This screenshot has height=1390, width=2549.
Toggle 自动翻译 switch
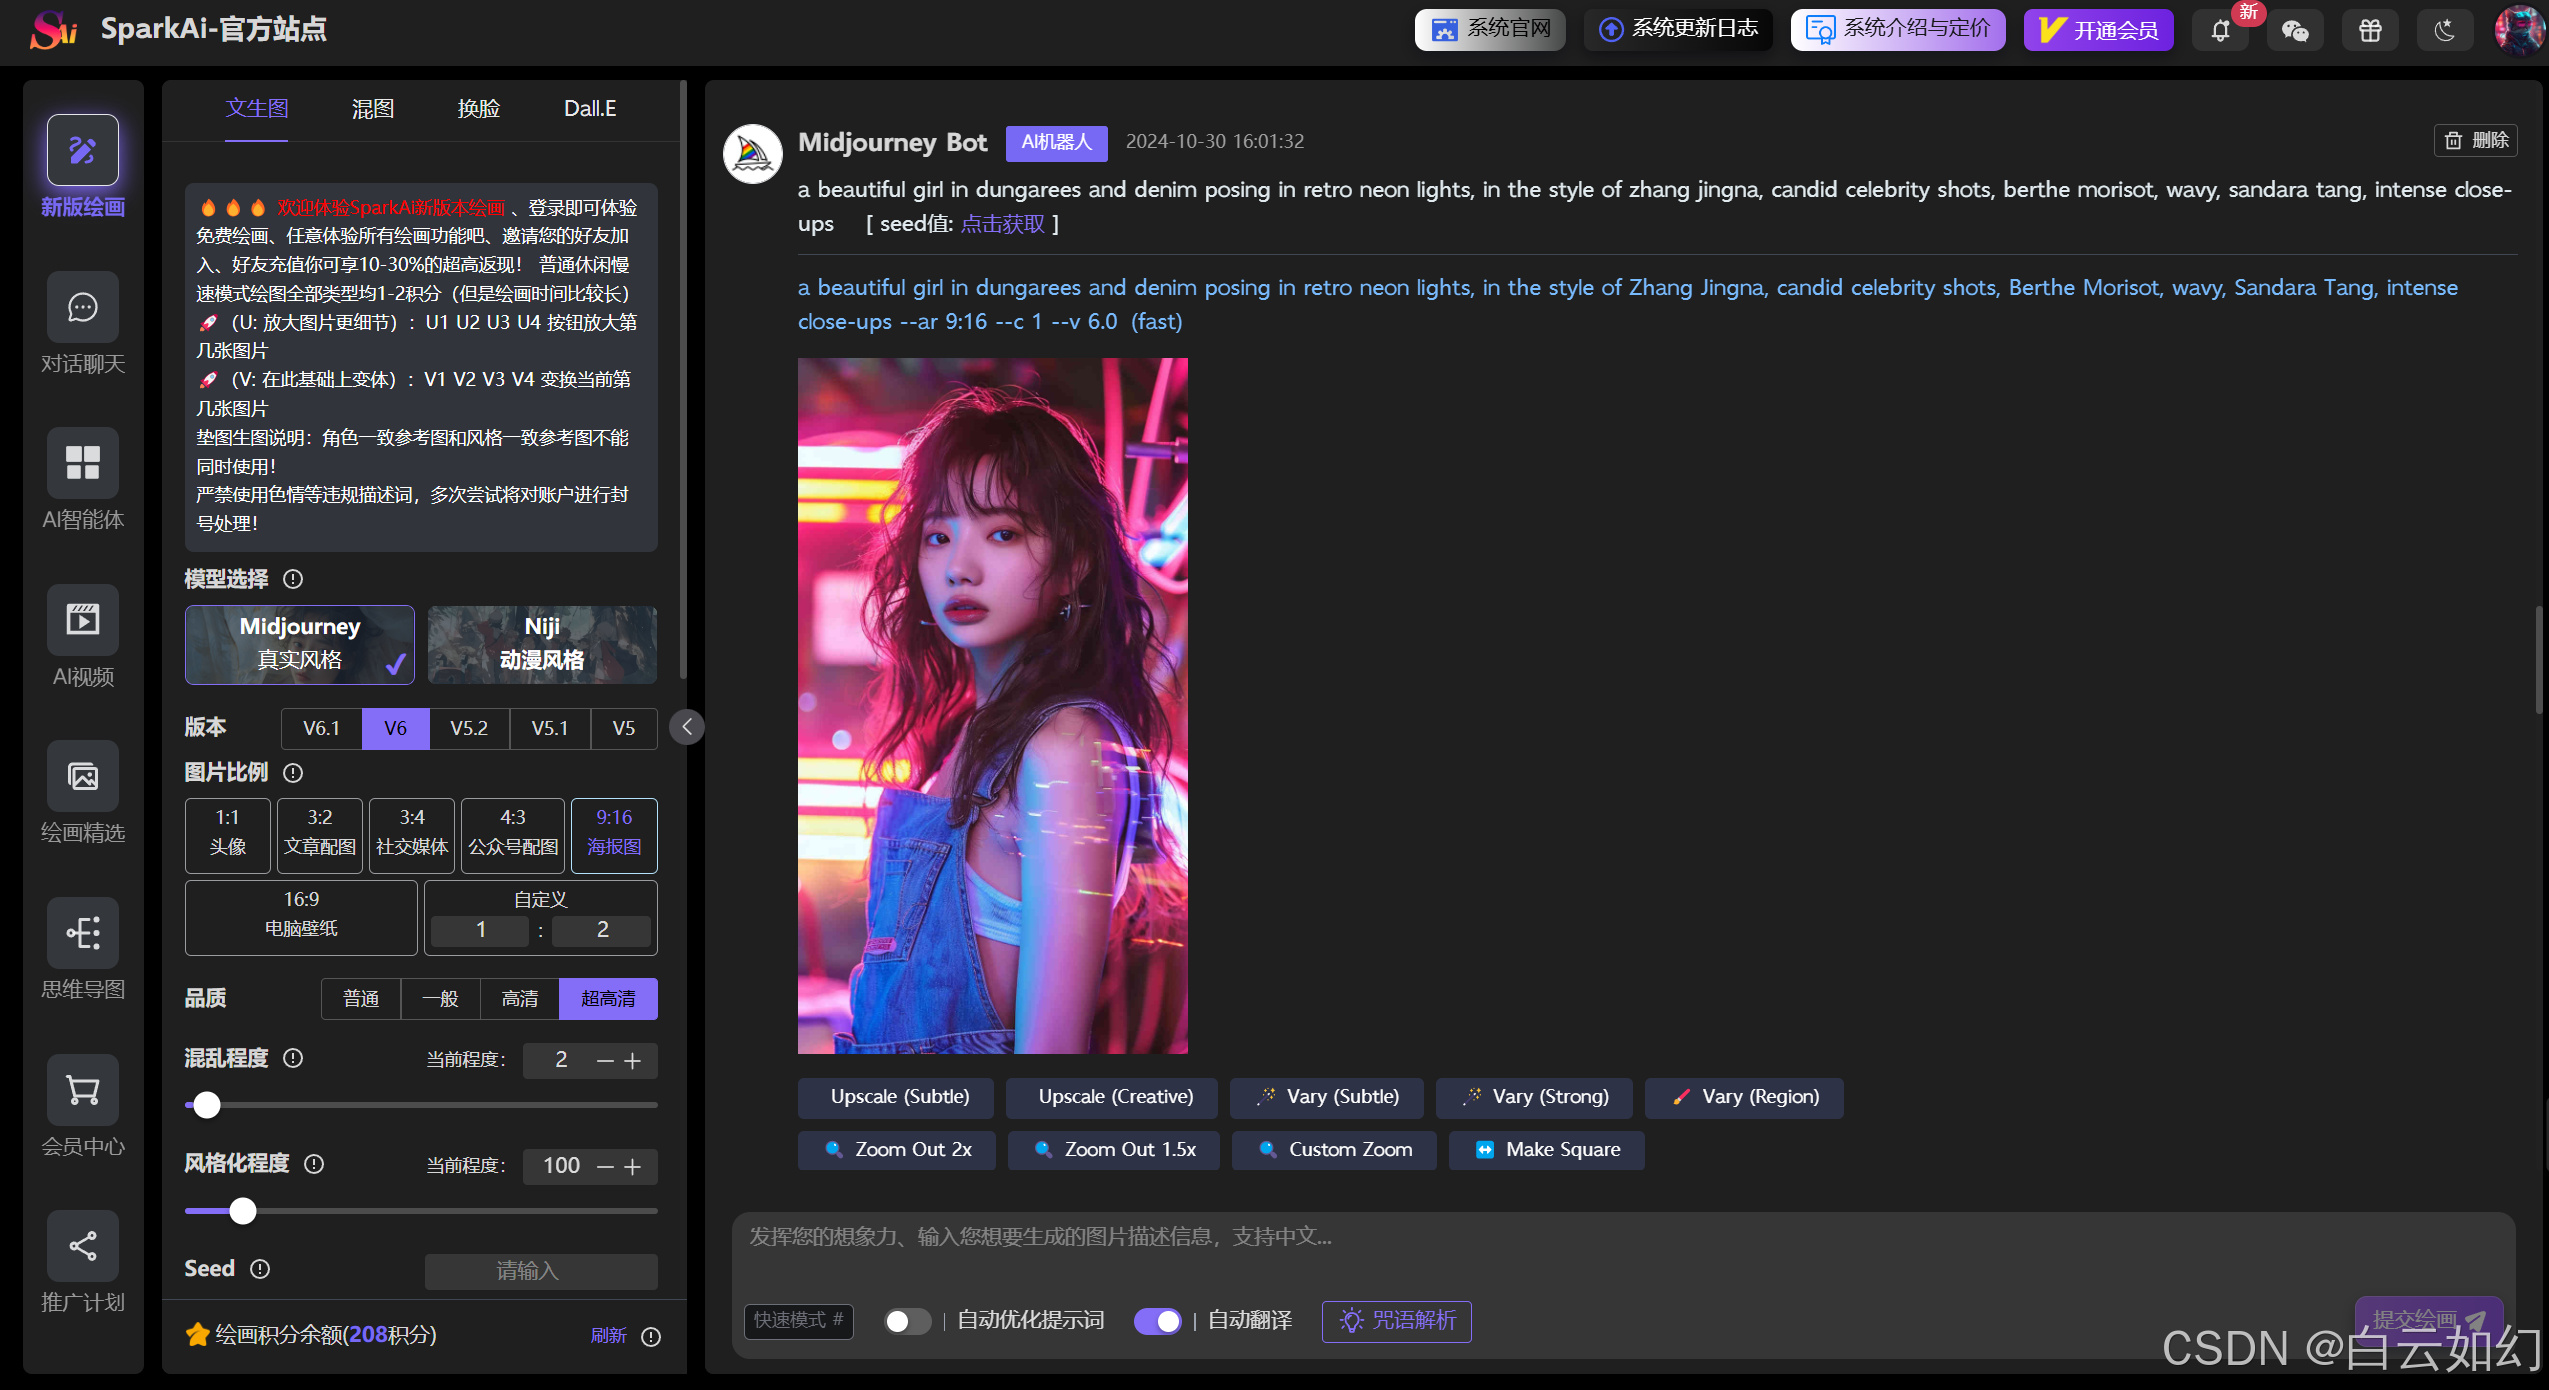(x=1157, y=1321)
